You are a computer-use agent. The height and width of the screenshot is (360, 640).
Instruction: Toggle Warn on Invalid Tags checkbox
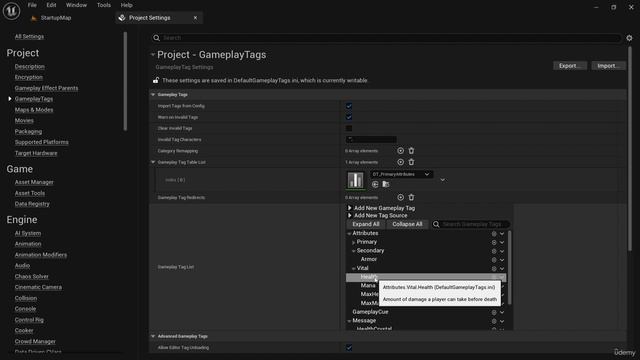[349, 117]
